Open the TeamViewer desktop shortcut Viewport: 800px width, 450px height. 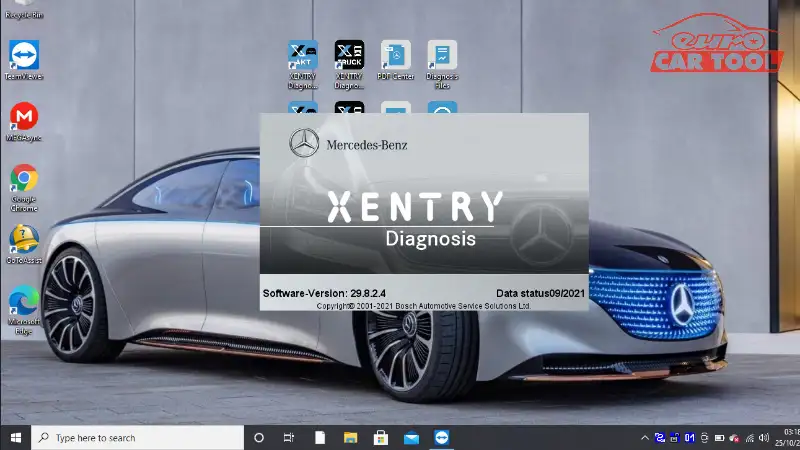23,60
